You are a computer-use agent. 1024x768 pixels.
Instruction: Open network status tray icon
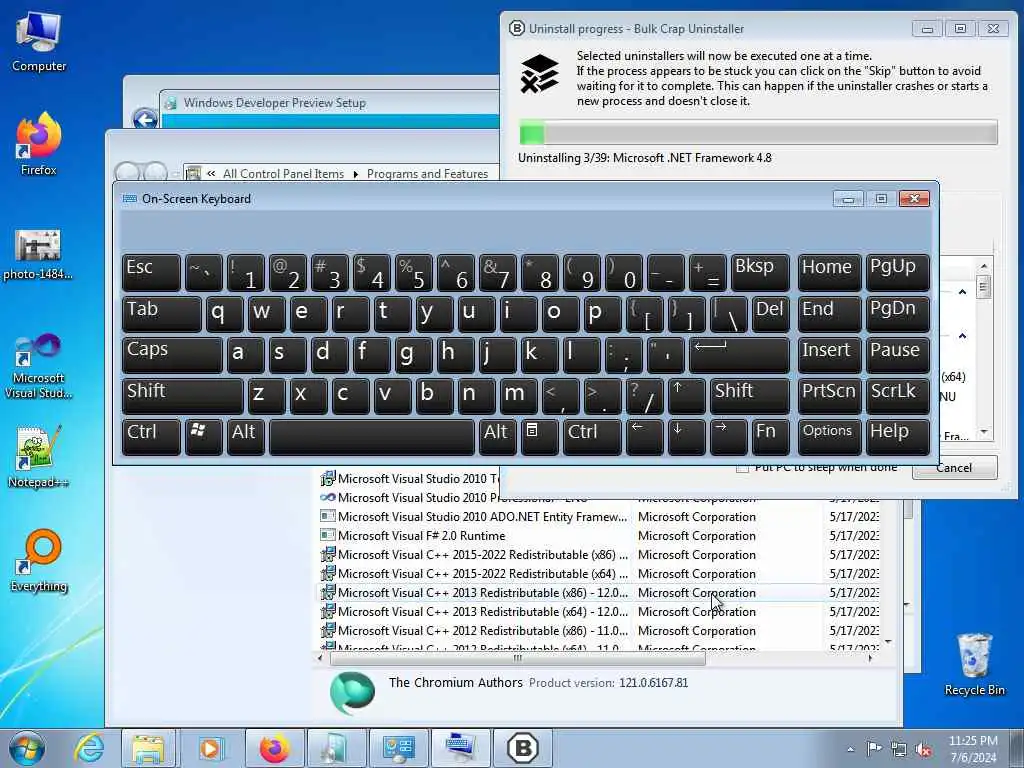pyautogui.click(x=899, y=750)
